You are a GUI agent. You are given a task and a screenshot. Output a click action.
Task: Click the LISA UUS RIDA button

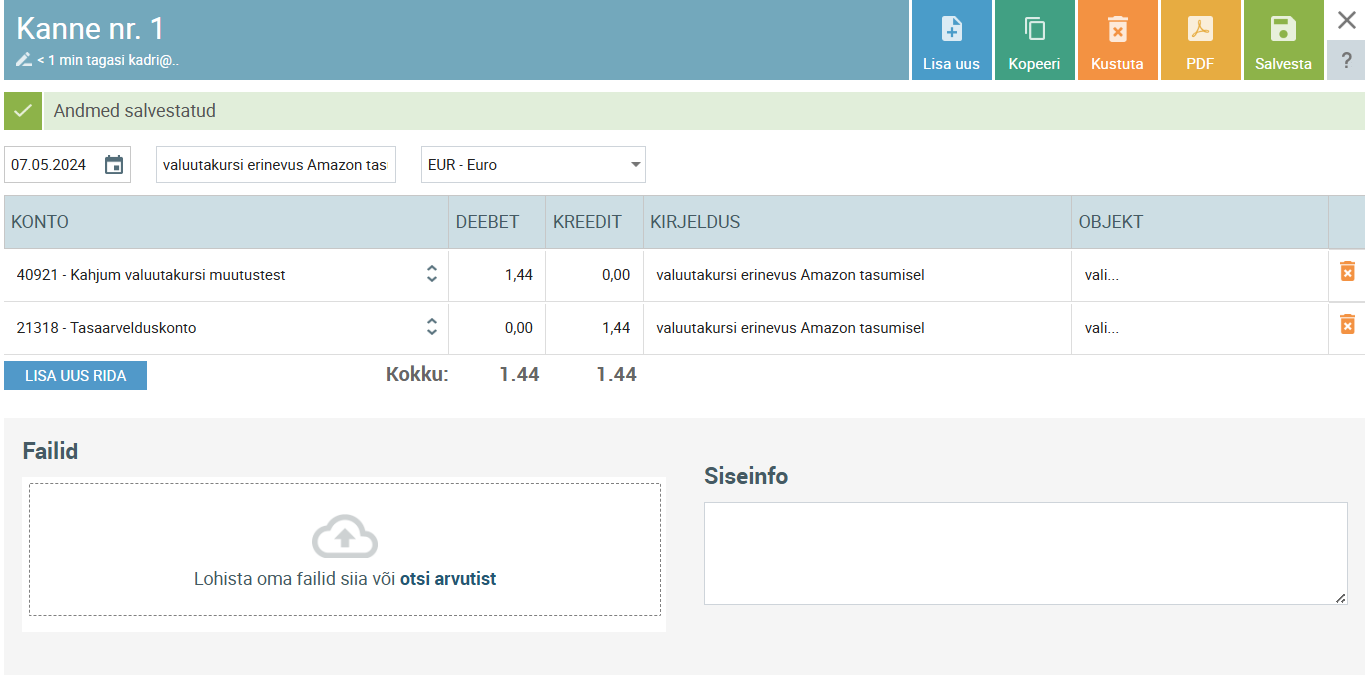coord(75,376)
